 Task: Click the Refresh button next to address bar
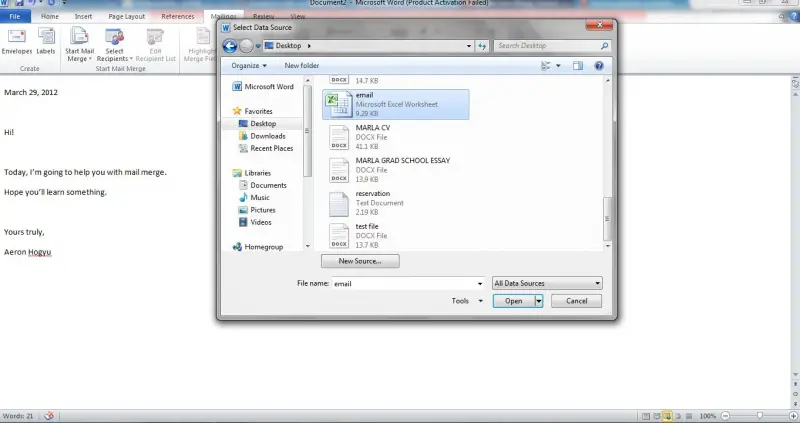(x=482, y=46)
